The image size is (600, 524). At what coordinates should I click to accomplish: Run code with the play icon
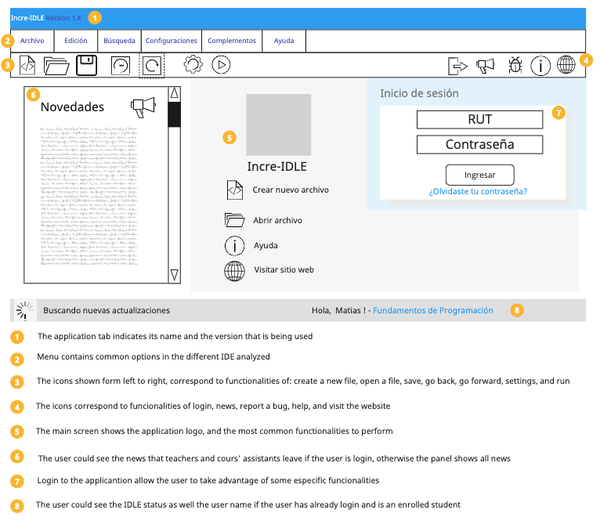pos(221,65)
